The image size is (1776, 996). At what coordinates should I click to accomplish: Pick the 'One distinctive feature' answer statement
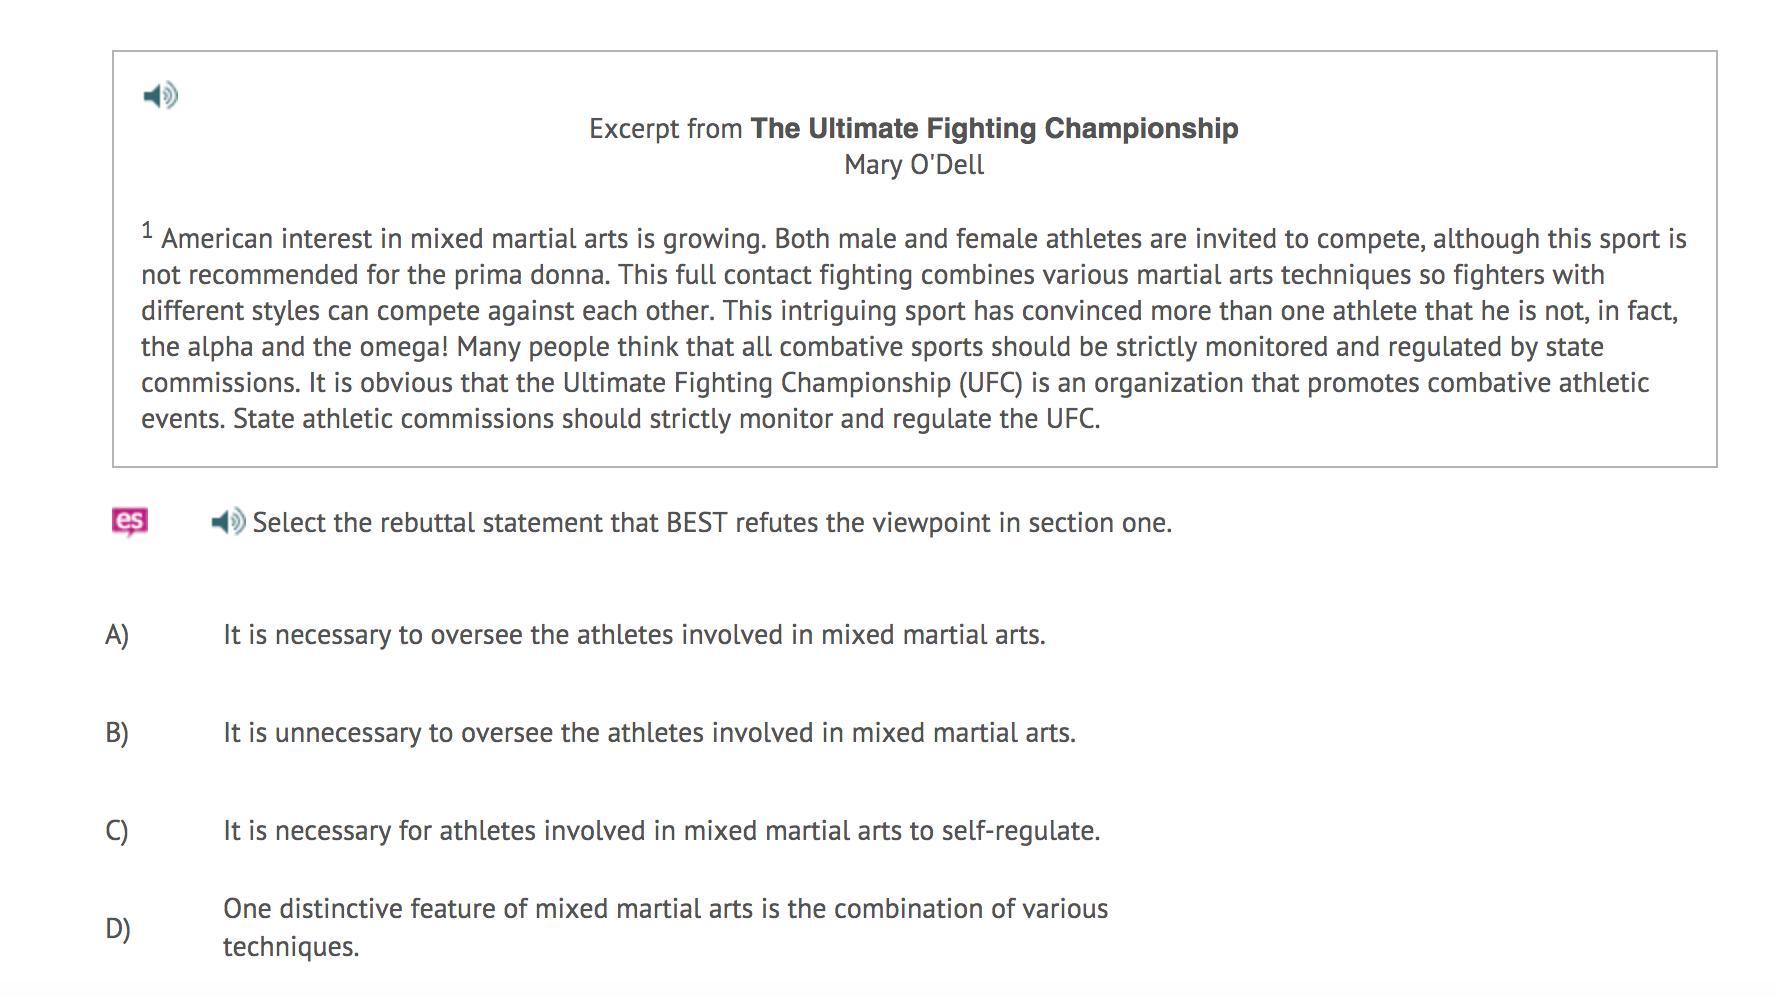[x=665, y=909]
